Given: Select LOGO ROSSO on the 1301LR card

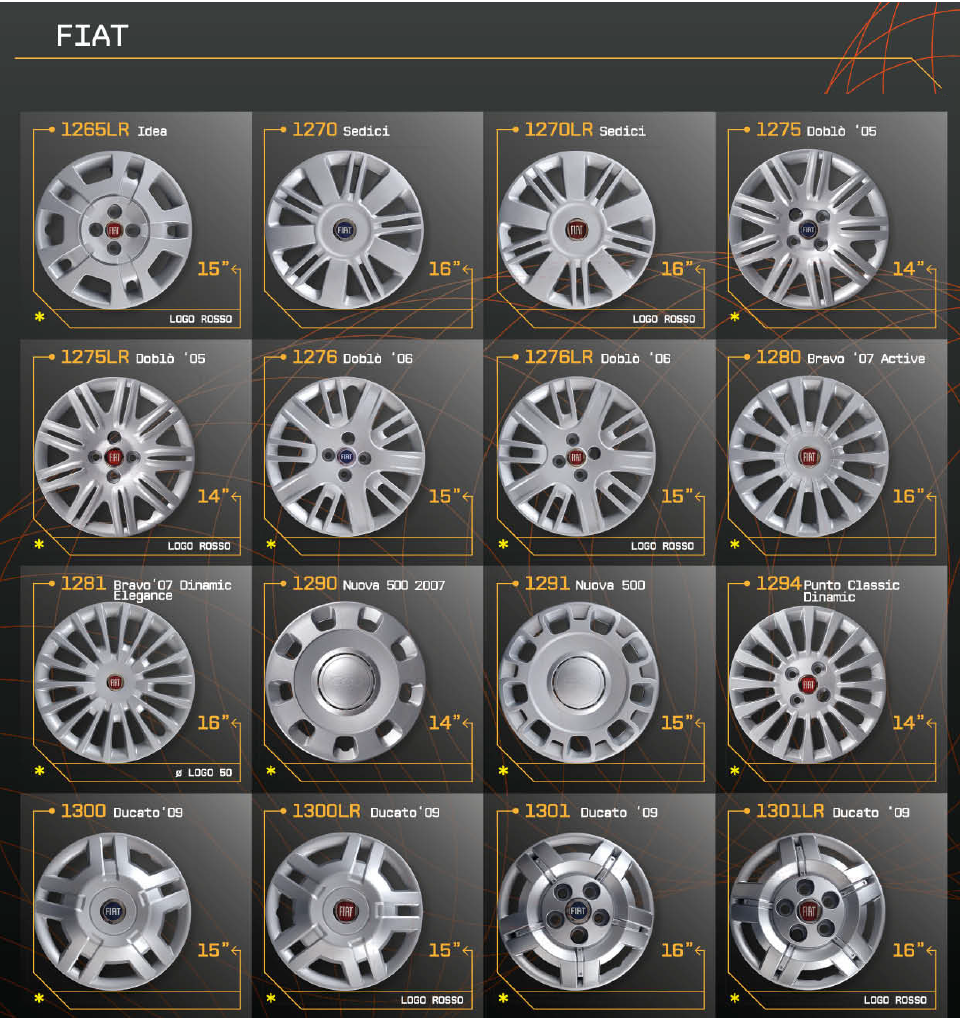Looking at the screenshot, I should click(895, 1000).
